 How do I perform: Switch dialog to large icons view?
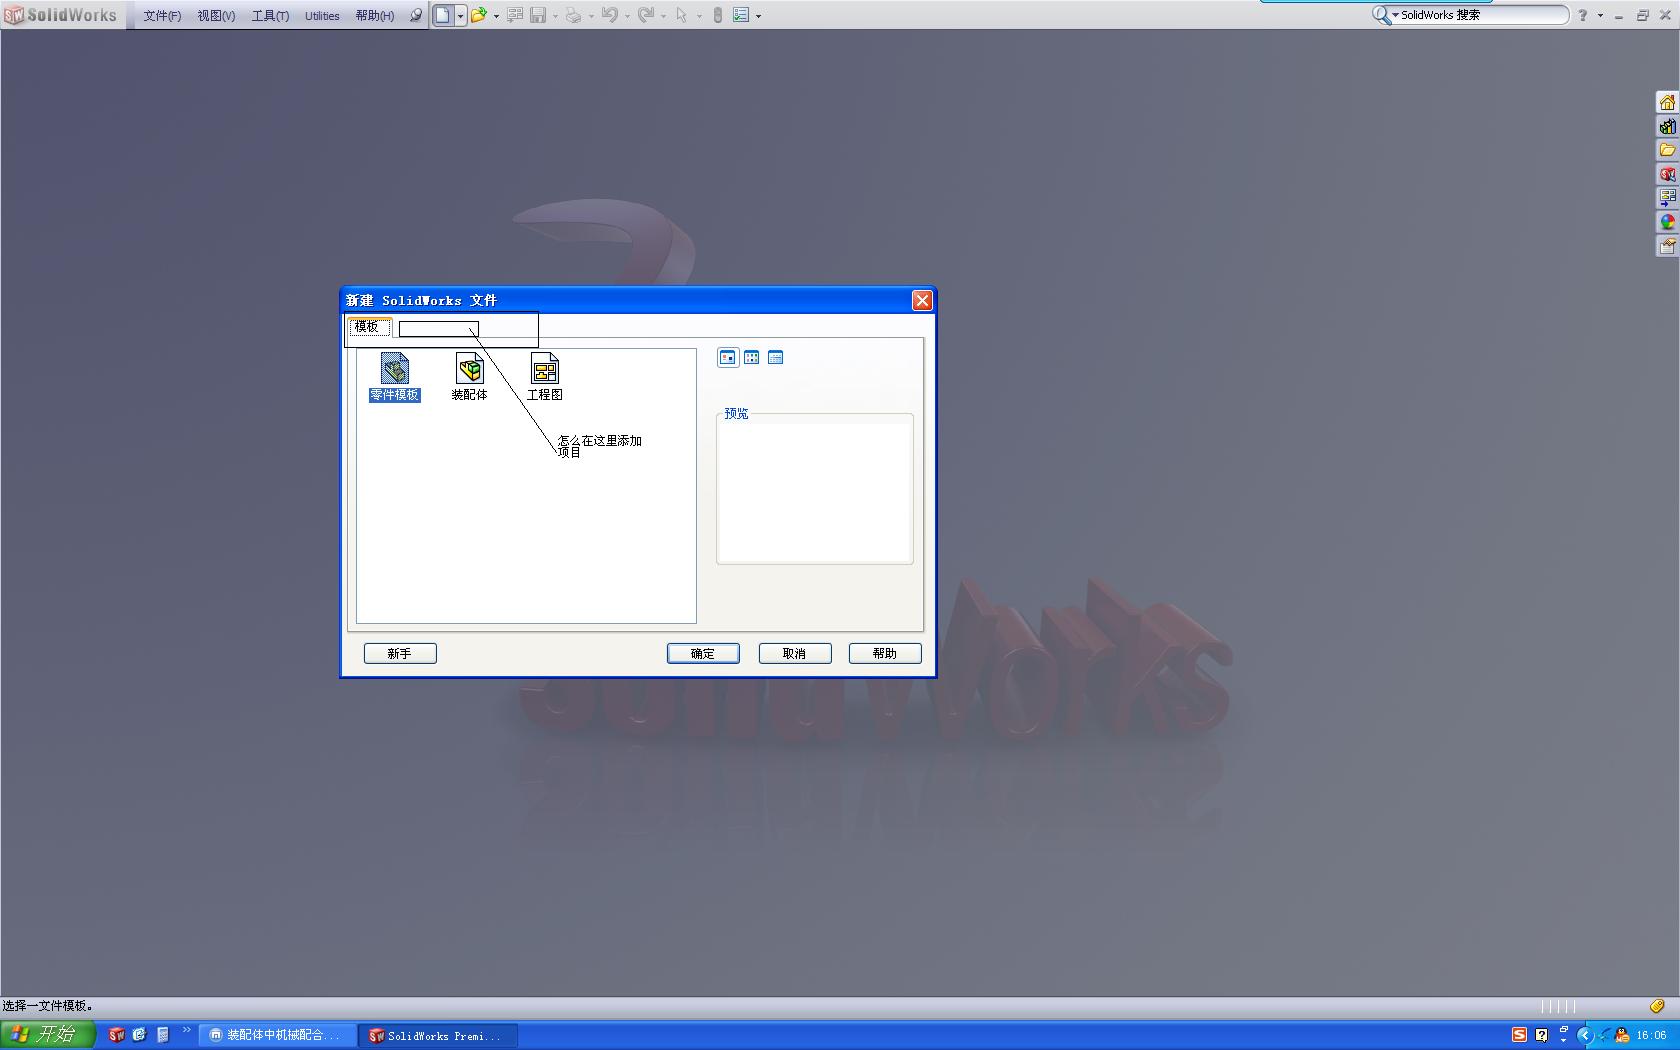[728, 357]
